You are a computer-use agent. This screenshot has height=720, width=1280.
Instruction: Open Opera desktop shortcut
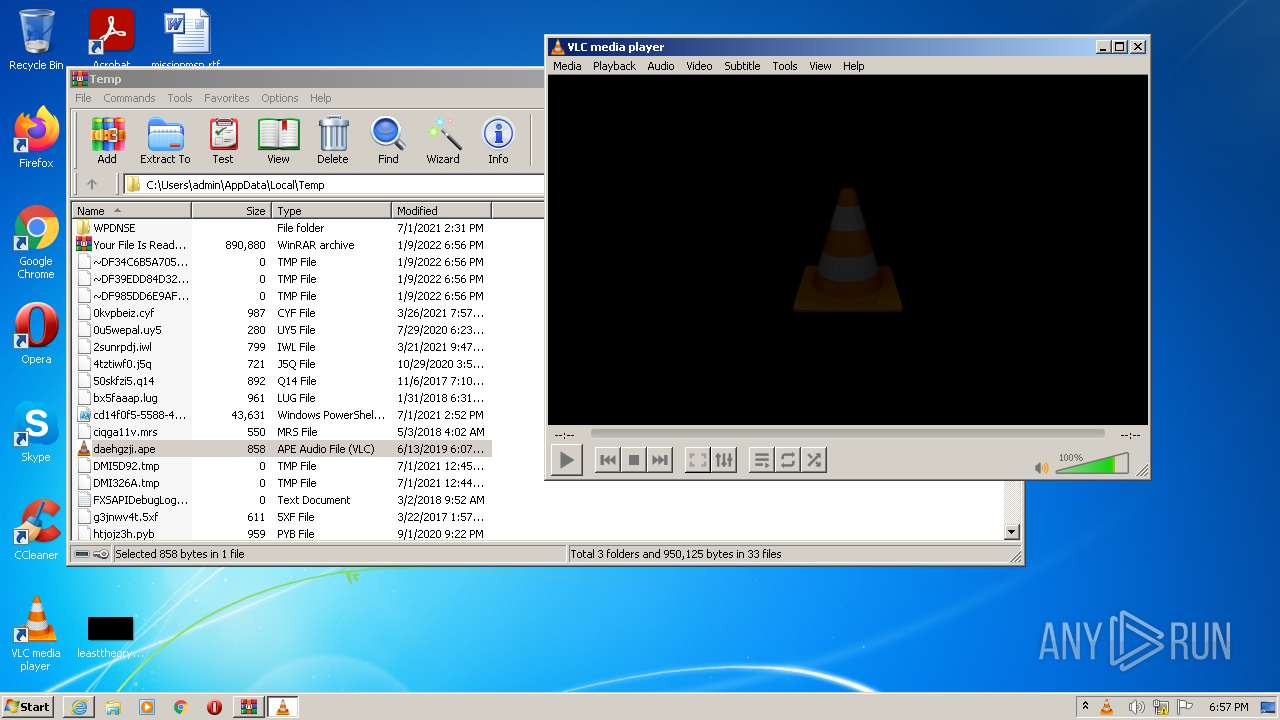point(36,334)
